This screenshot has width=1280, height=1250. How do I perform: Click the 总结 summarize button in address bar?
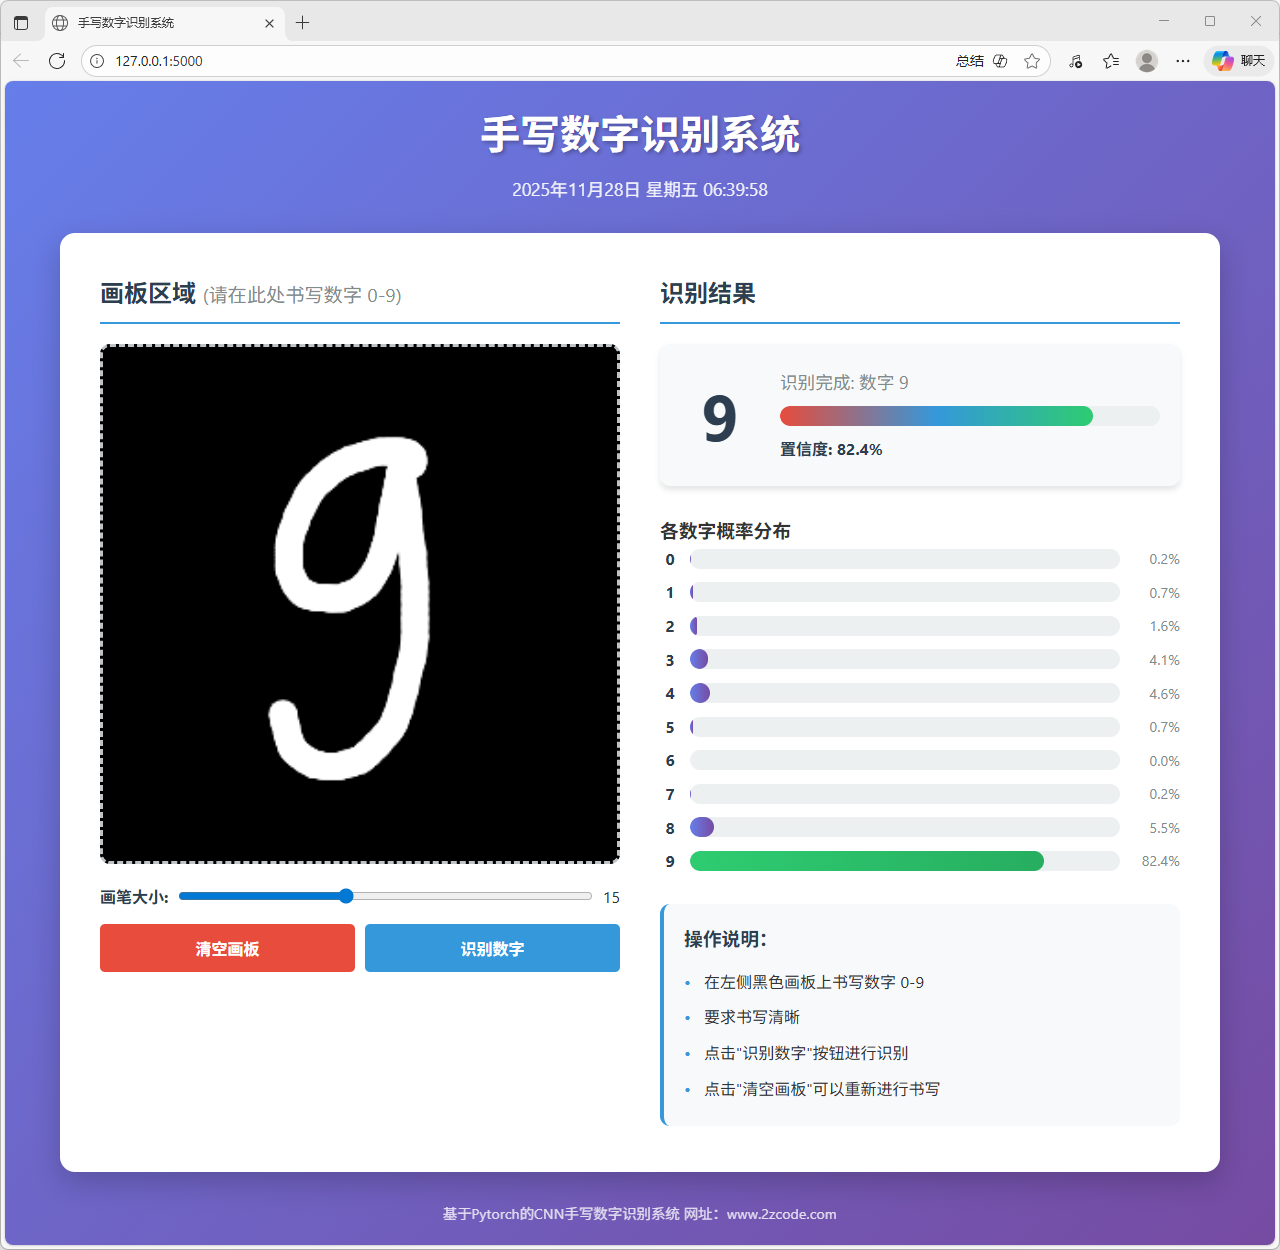969,61
